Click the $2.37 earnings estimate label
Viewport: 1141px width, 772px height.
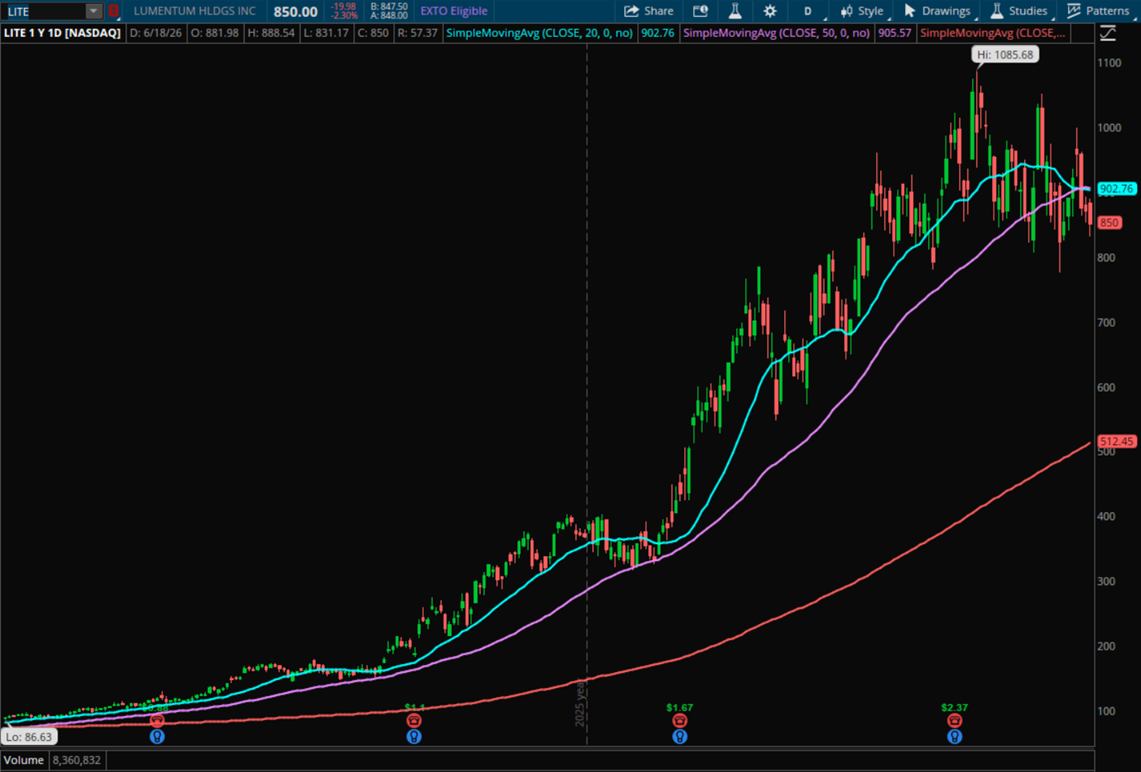[x=954, y=707]
